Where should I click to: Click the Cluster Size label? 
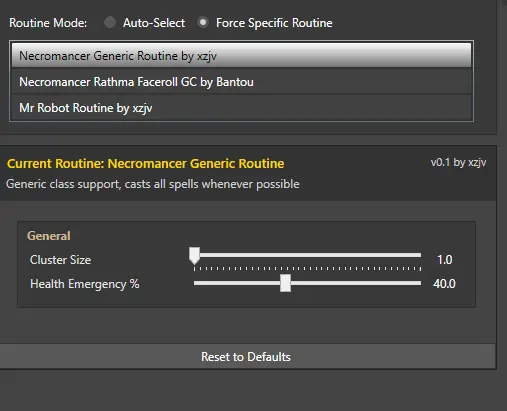tap(60, 260)
